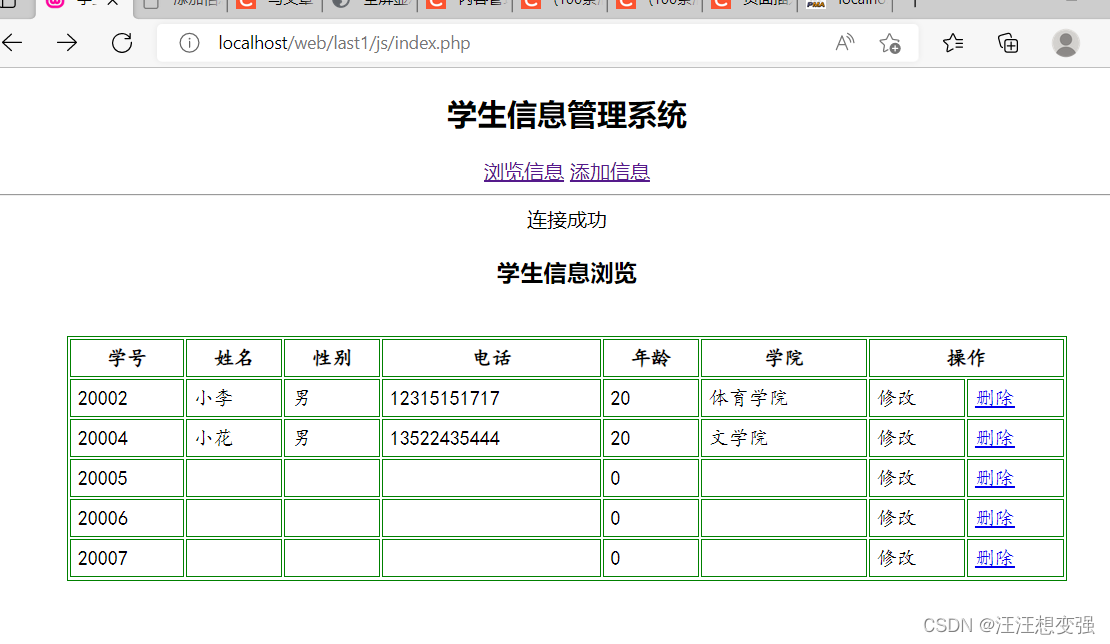Select the cell with ID 20005
The width and height of the screenshot is (1110, 644).
(x=127, y=478)
